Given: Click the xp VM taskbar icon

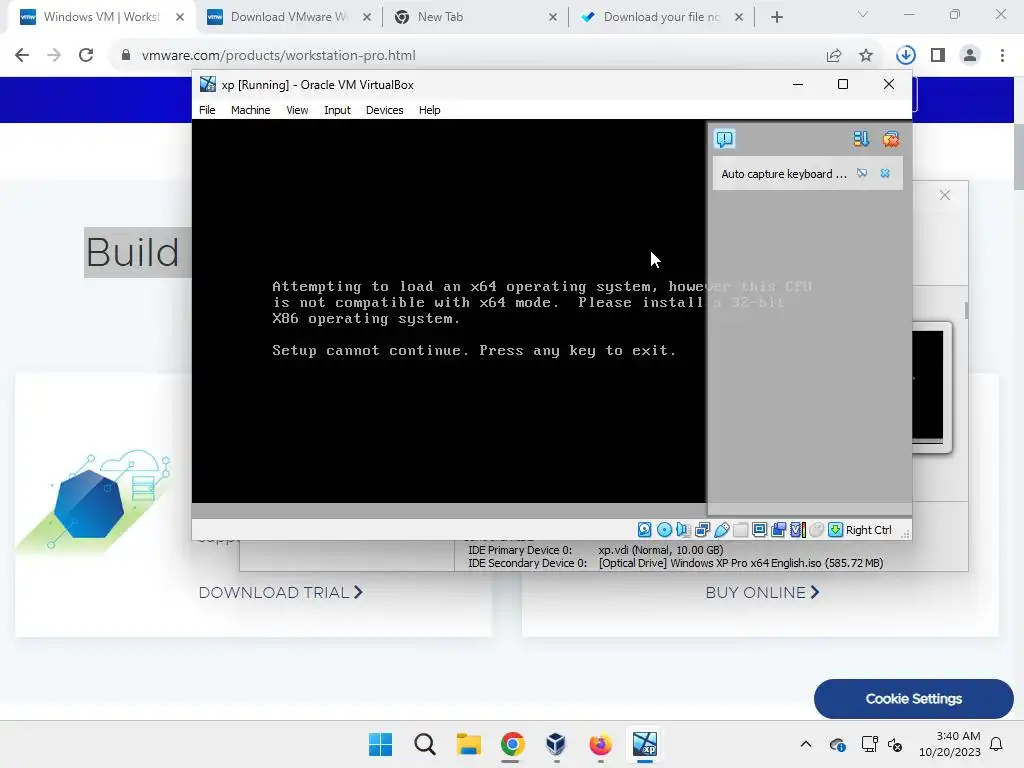Looking at the screenshot, I should click(645, 744).
